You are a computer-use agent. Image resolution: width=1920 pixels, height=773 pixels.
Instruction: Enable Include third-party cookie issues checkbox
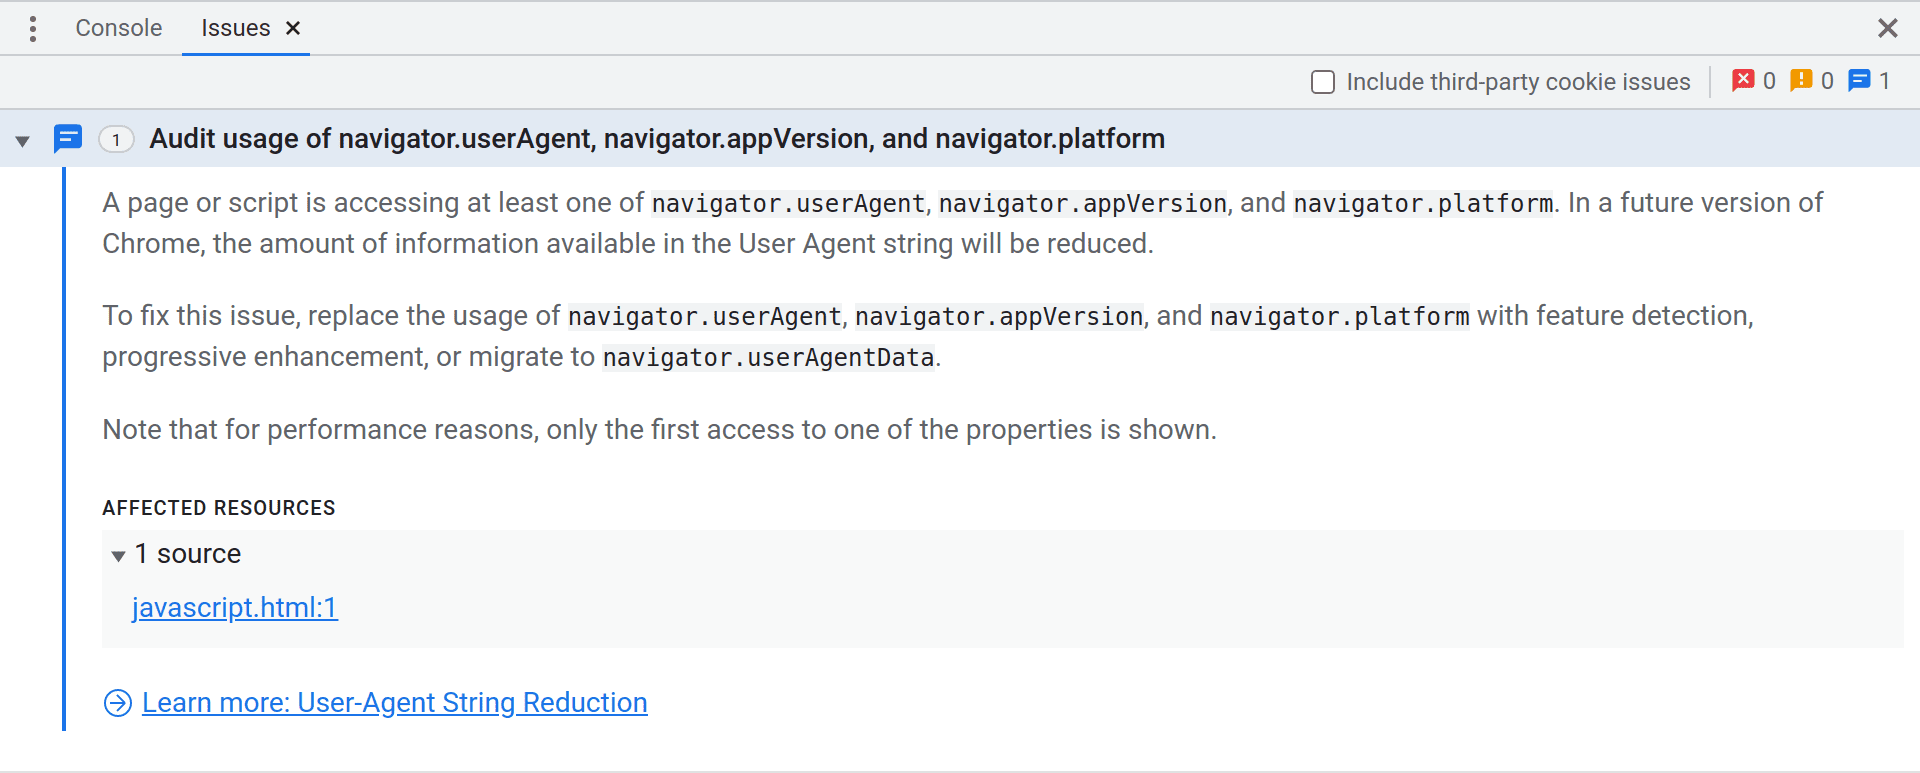pos(1323,82)
